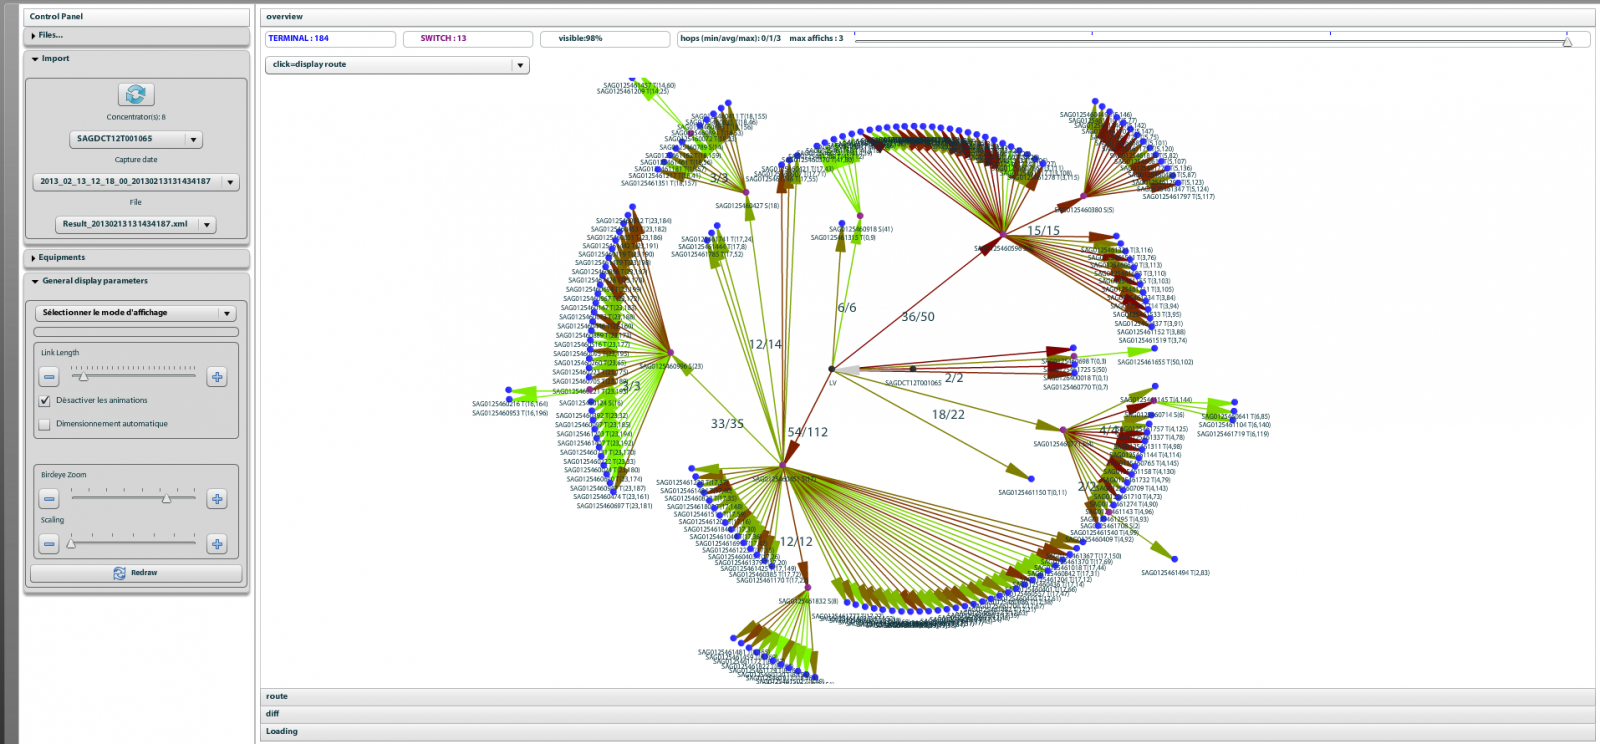Increase Scaling with the plus button
Screen dimensions: 1600x744
point(217,544)
